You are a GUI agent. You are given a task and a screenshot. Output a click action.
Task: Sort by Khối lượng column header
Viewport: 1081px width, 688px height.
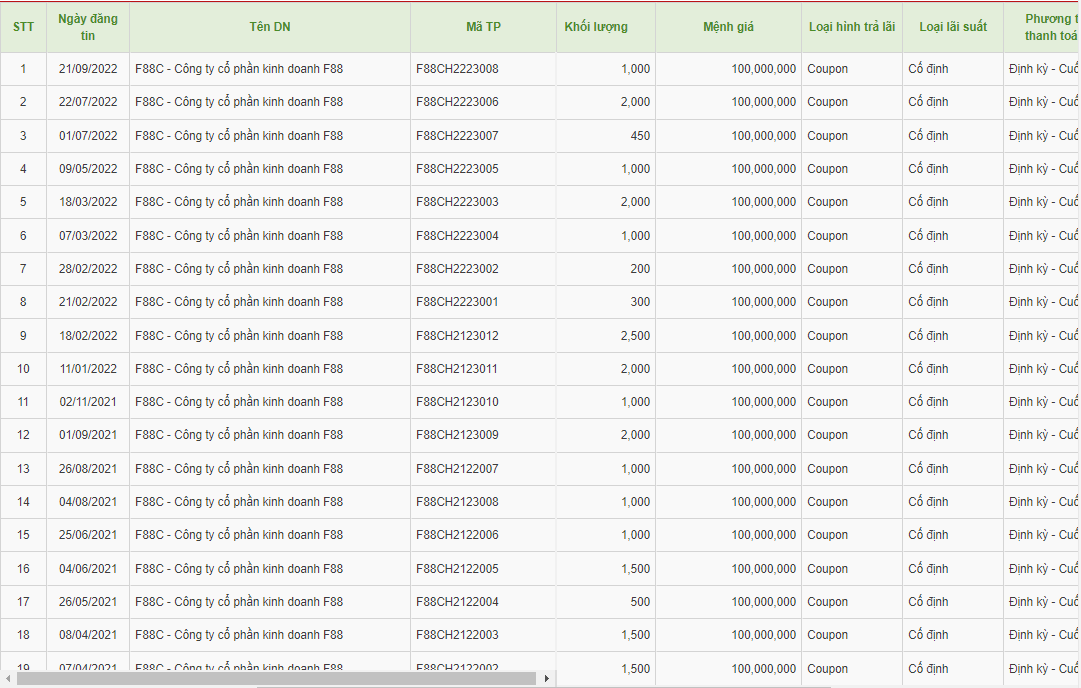tap(596, 27)
